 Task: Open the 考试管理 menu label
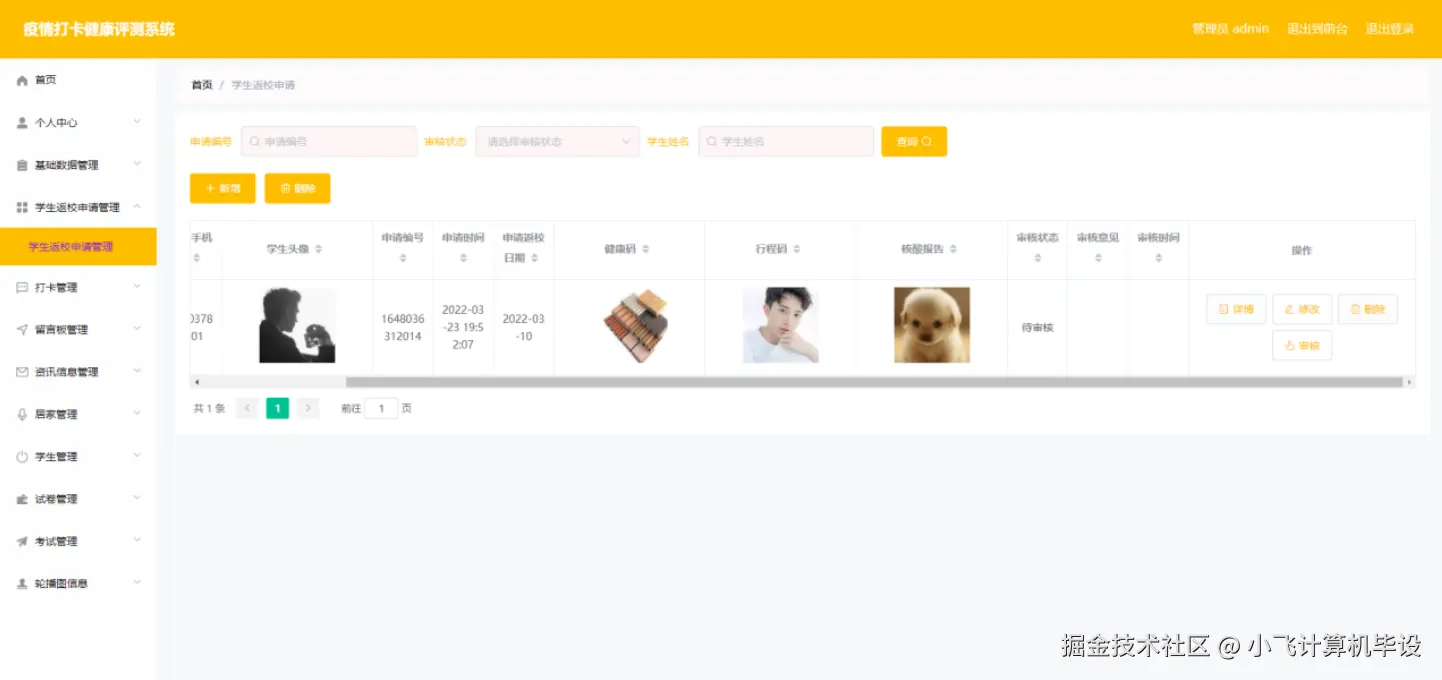tap(56, 541)
